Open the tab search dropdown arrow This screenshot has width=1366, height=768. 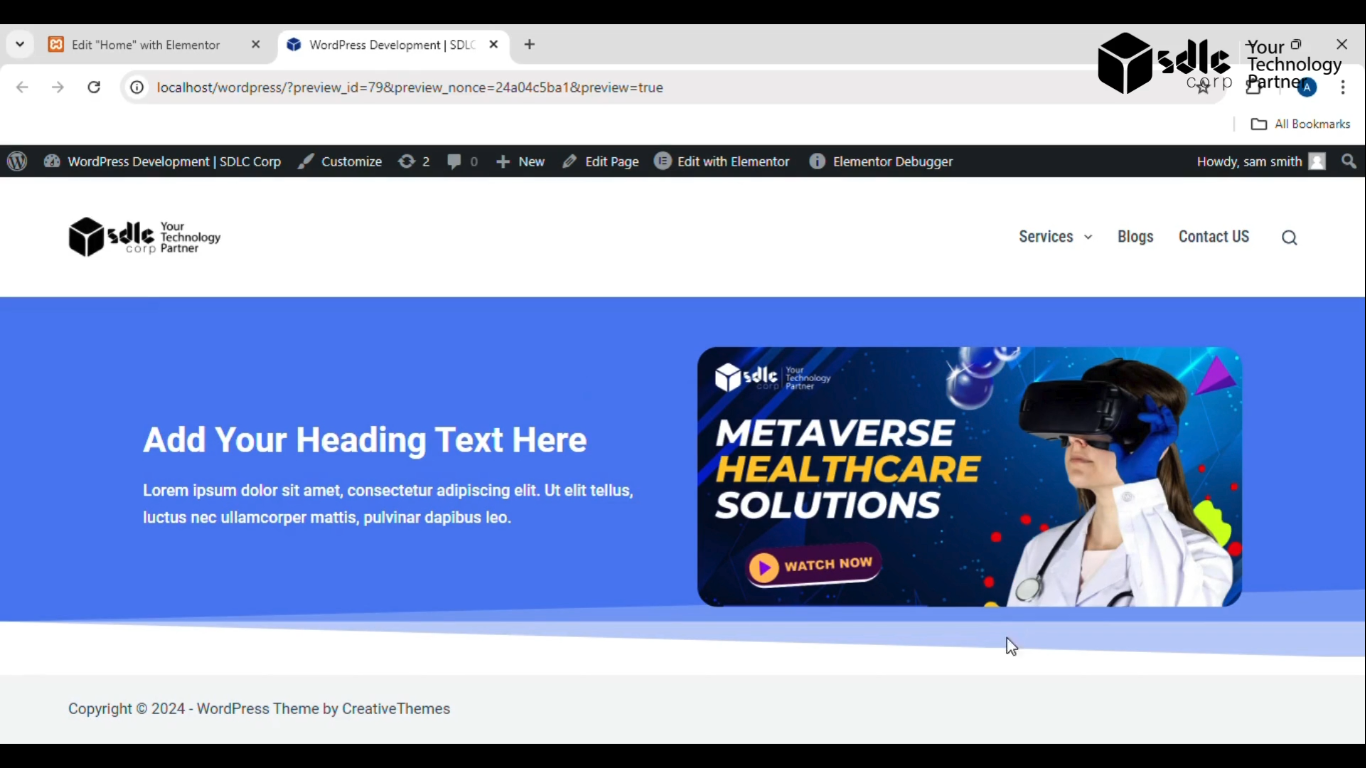point(19,45)
